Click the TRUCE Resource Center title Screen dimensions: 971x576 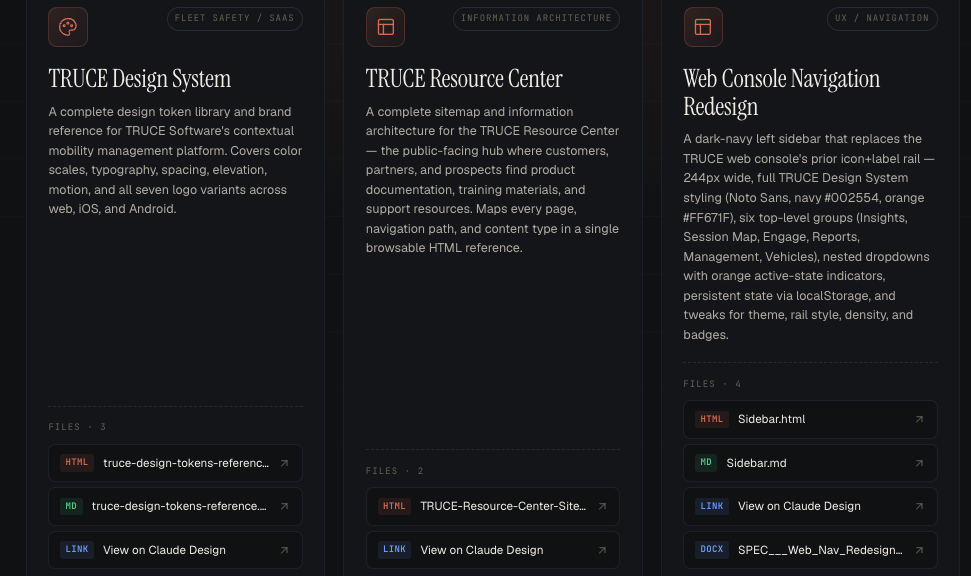pyautogui.click(x=464, y=79)
